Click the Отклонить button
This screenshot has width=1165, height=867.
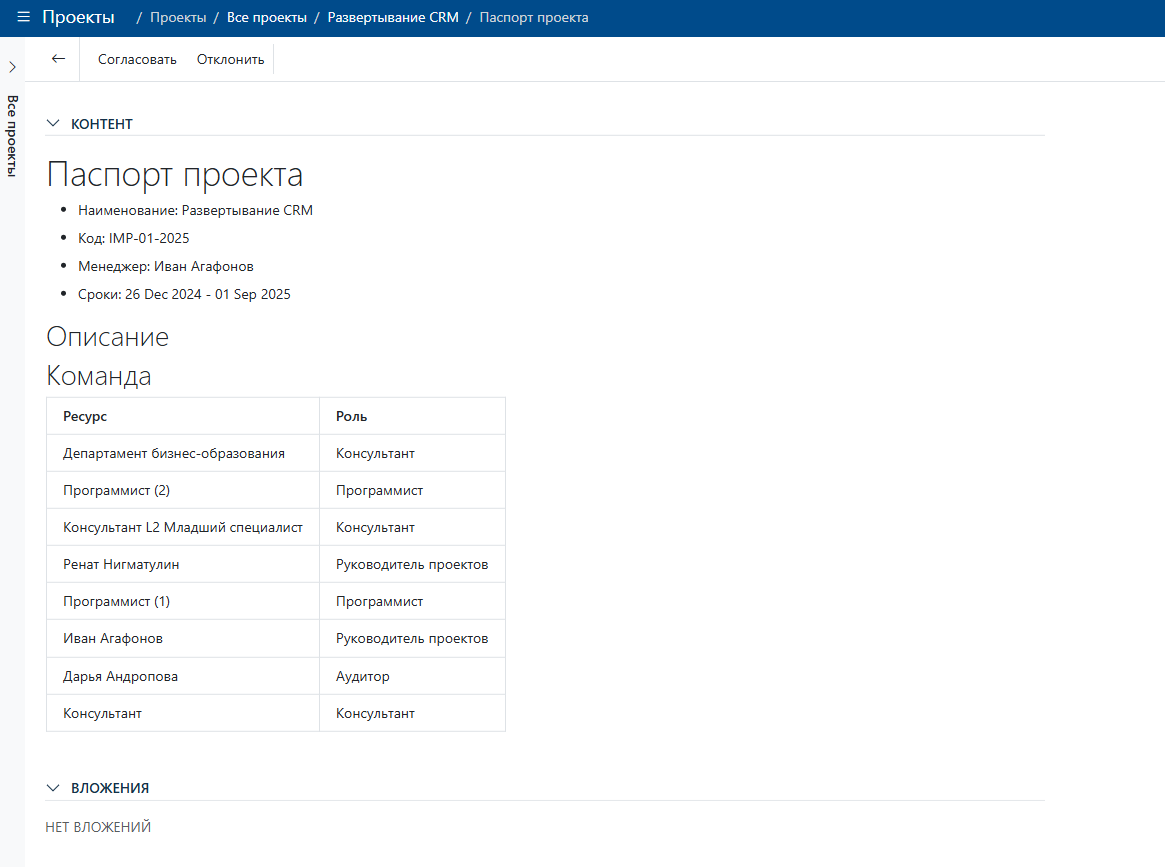coord(230,59)
